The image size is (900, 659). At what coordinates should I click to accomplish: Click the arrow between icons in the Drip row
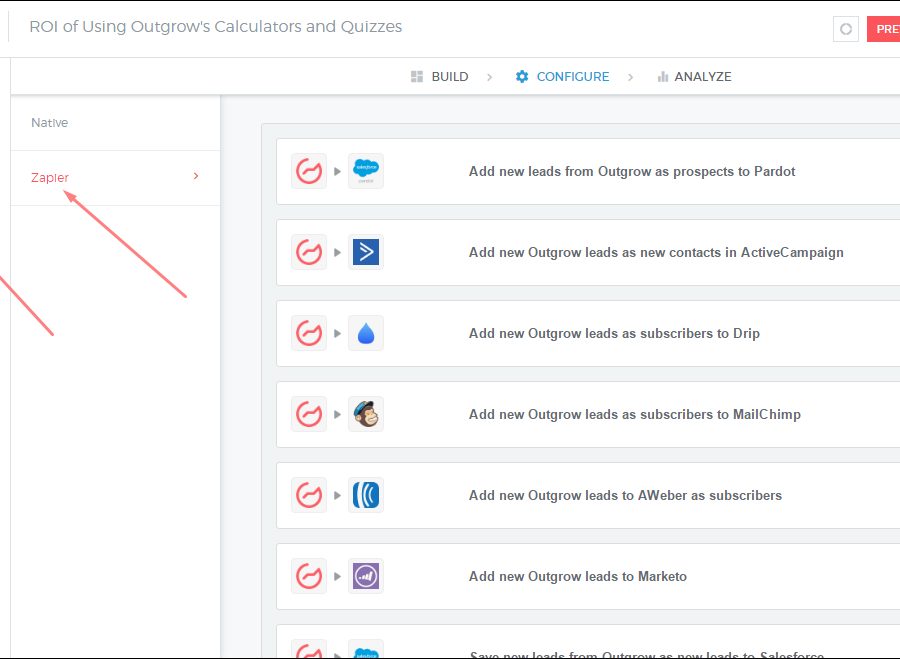click(337, 333)
